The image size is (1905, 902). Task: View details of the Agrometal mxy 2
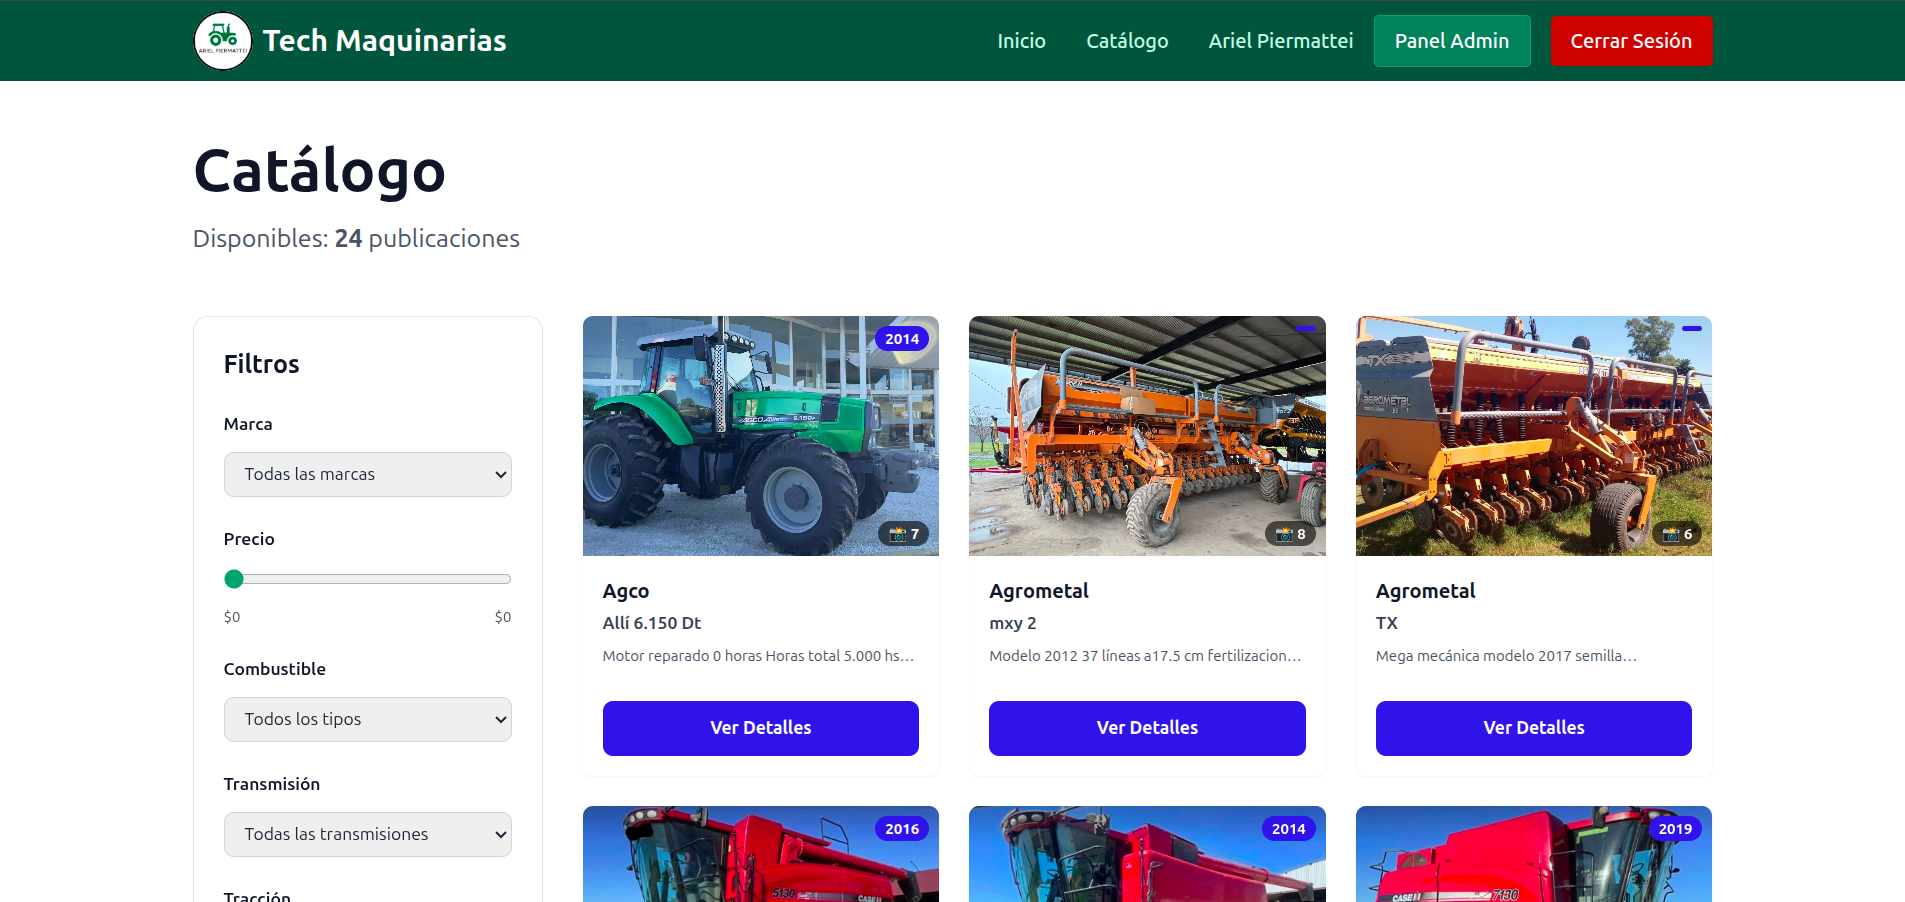tap(1147, 728)
